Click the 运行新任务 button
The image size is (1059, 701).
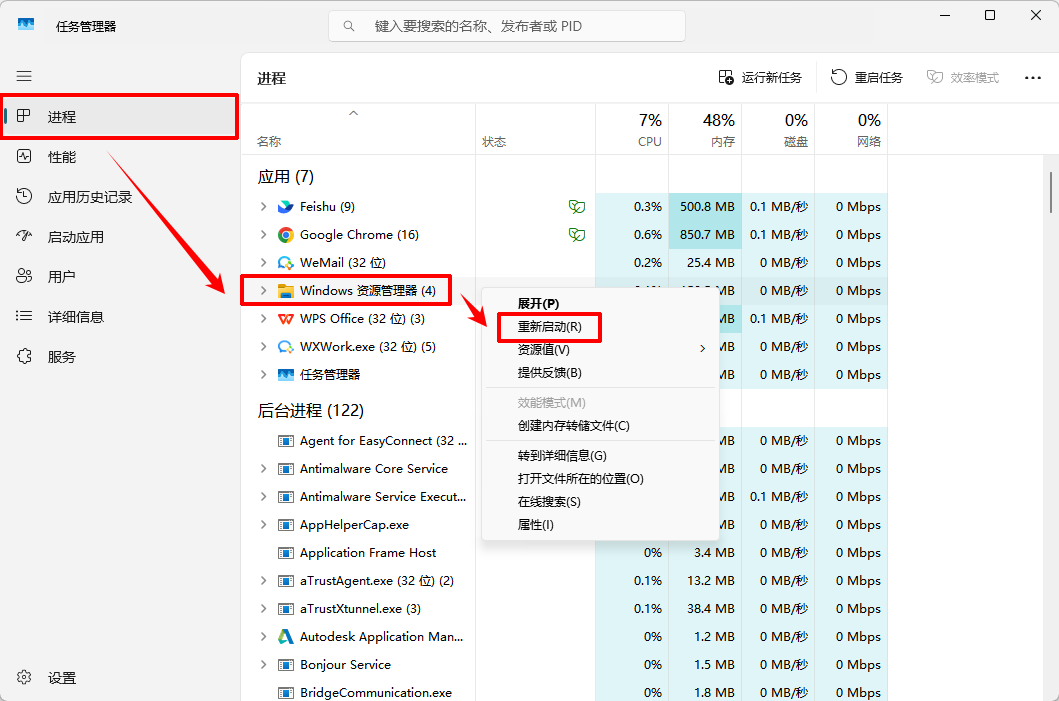pos(760,78)
